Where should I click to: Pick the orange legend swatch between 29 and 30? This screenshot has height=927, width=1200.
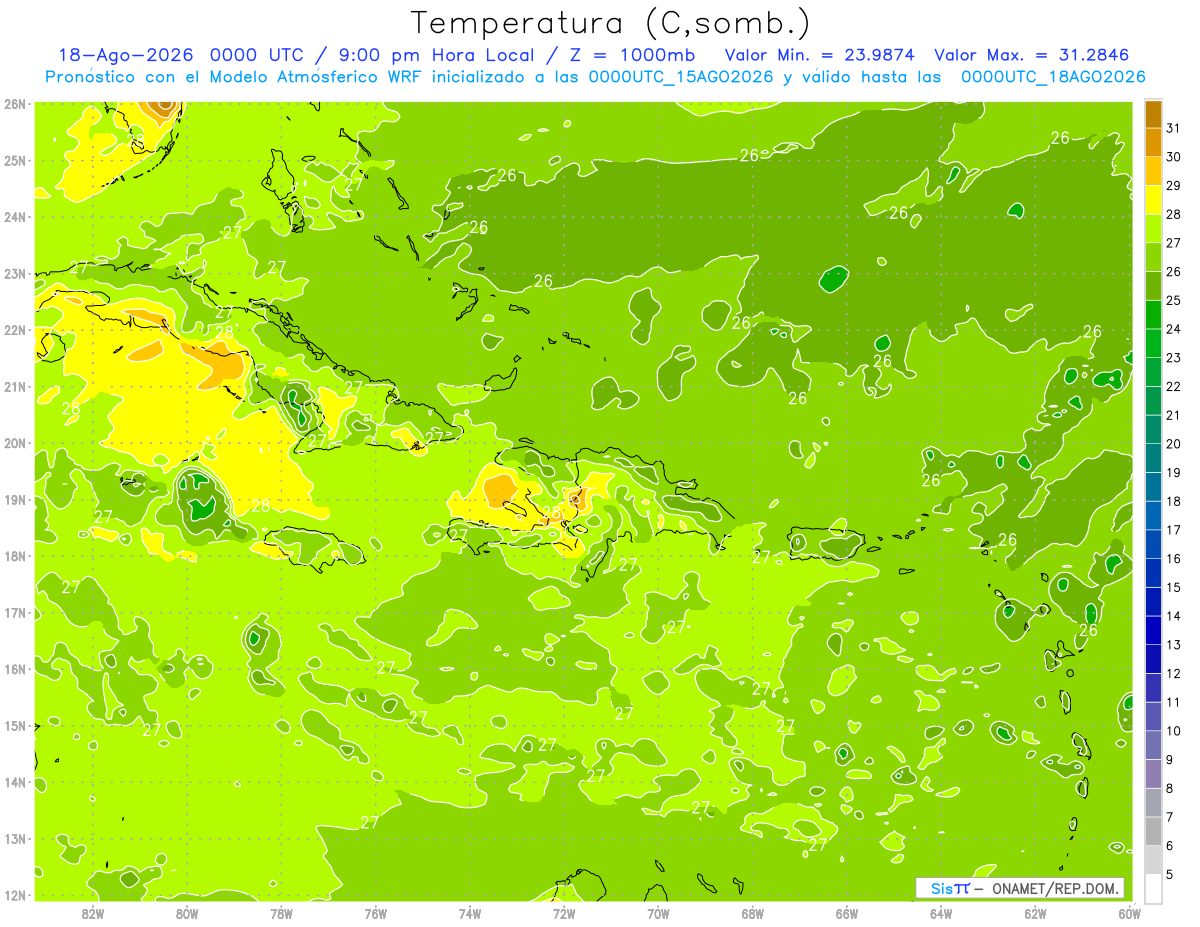click(x=1153, y=171)
